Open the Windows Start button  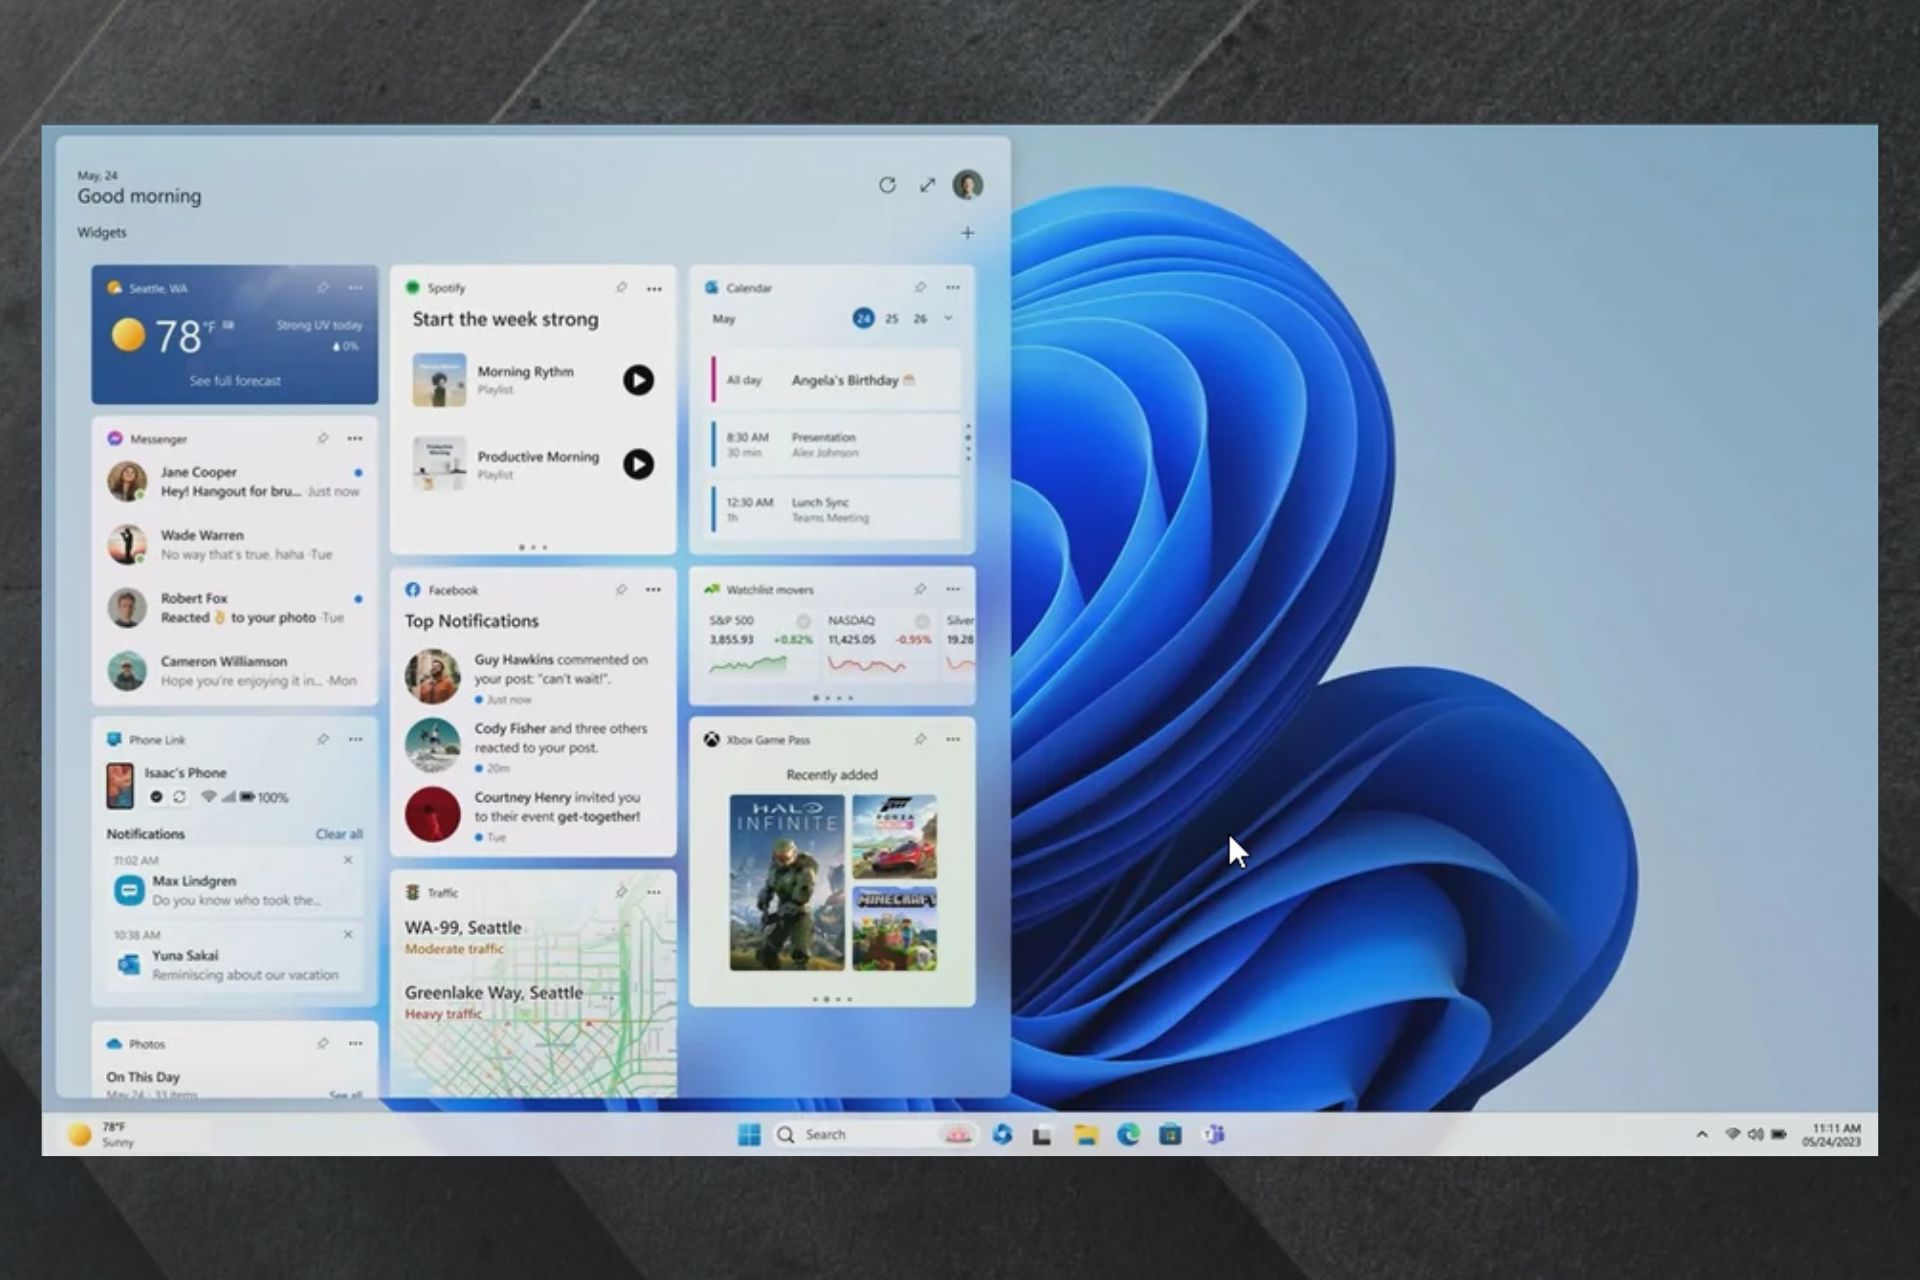tap(749, 1134)
